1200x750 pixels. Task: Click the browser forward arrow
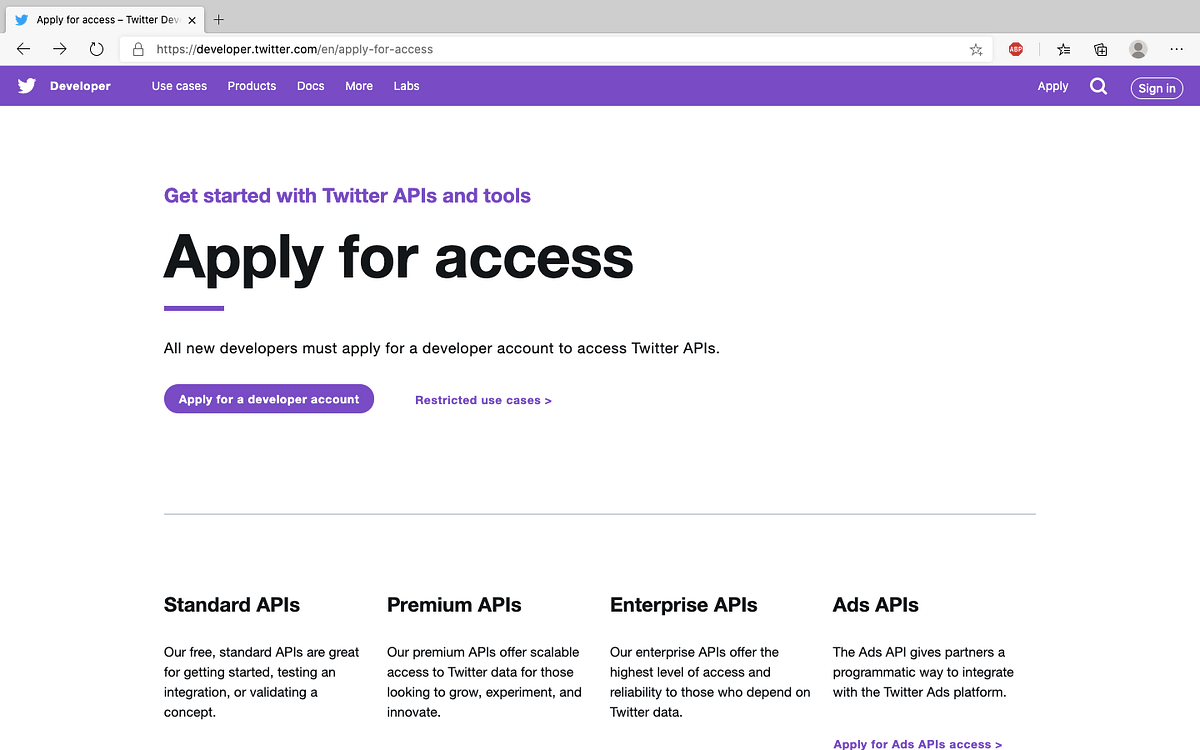click(x=59, y=48)
